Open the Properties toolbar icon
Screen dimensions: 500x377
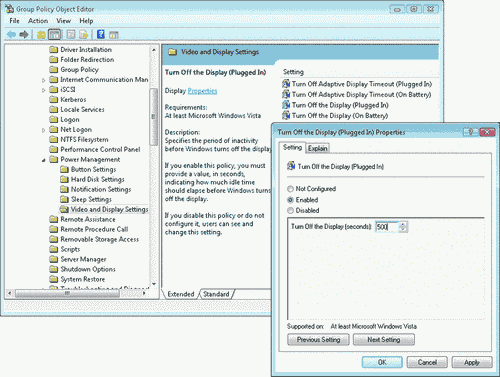point(71,34)
